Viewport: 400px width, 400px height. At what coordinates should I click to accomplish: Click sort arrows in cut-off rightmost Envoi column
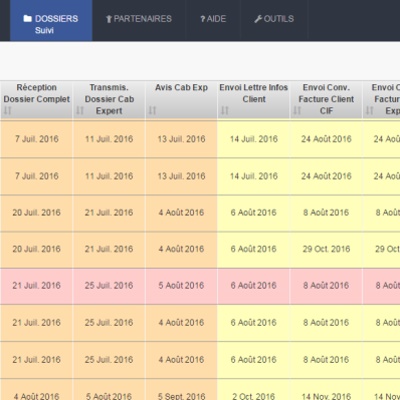[x=370, y=110]
